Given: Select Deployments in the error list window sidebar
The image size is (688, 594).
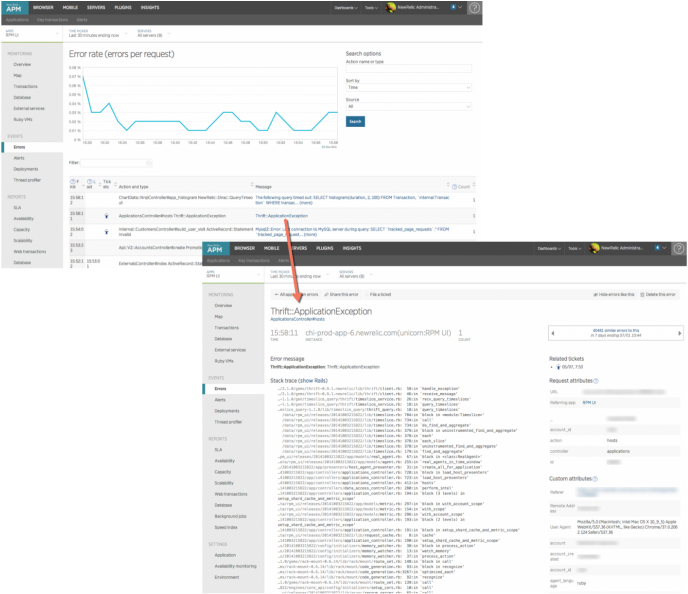Looking at the screenshot, I should (x=26, y=169).
